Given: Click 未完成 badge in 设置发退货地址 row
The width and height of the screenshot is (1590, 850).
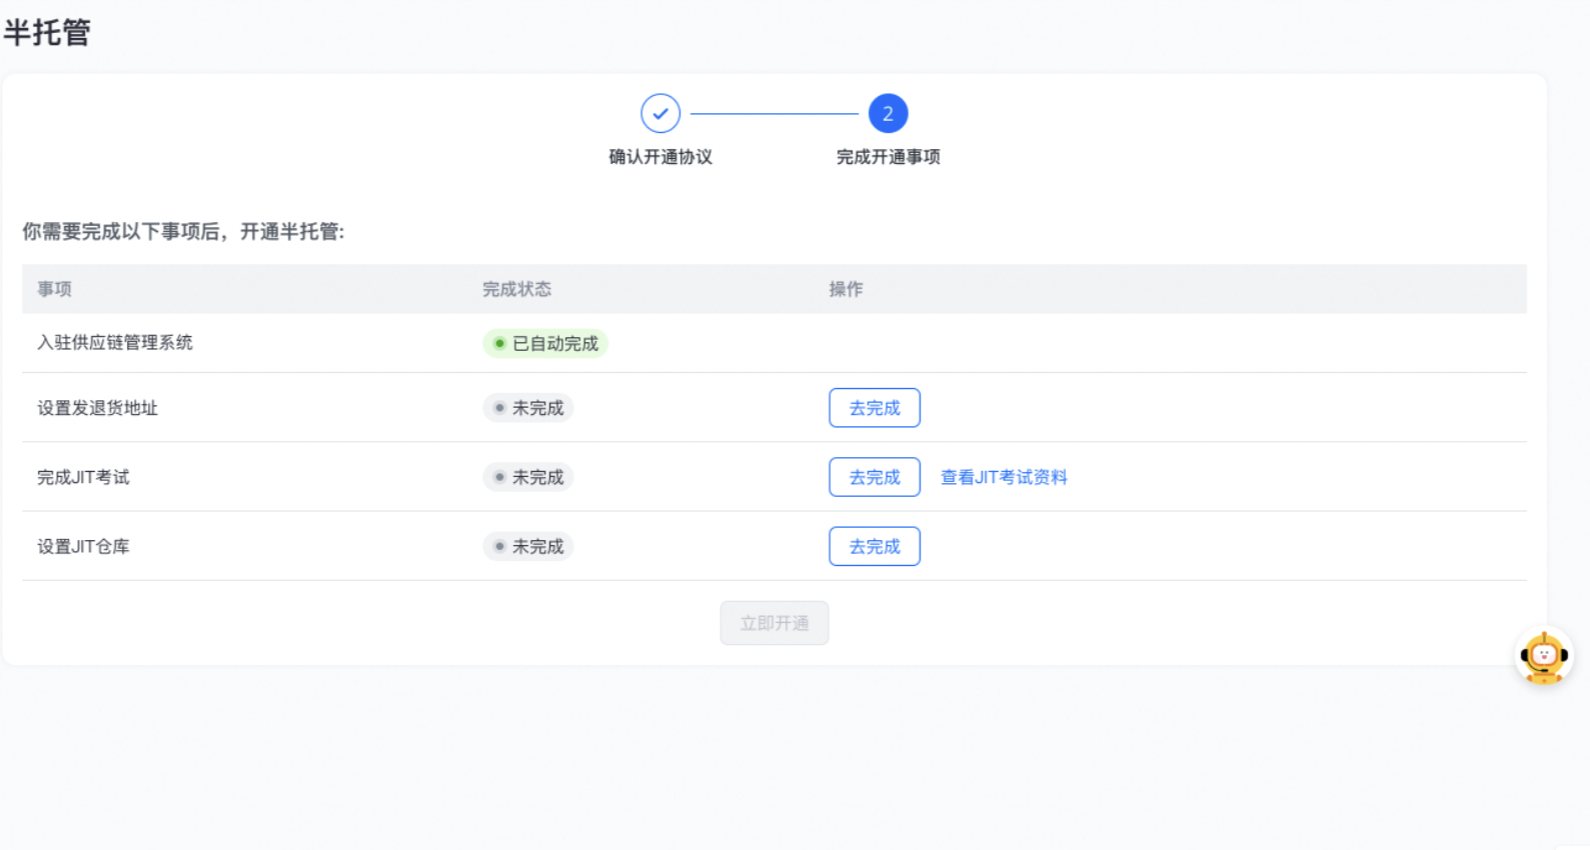Looking at the screenshot, I should coord(528,408).
